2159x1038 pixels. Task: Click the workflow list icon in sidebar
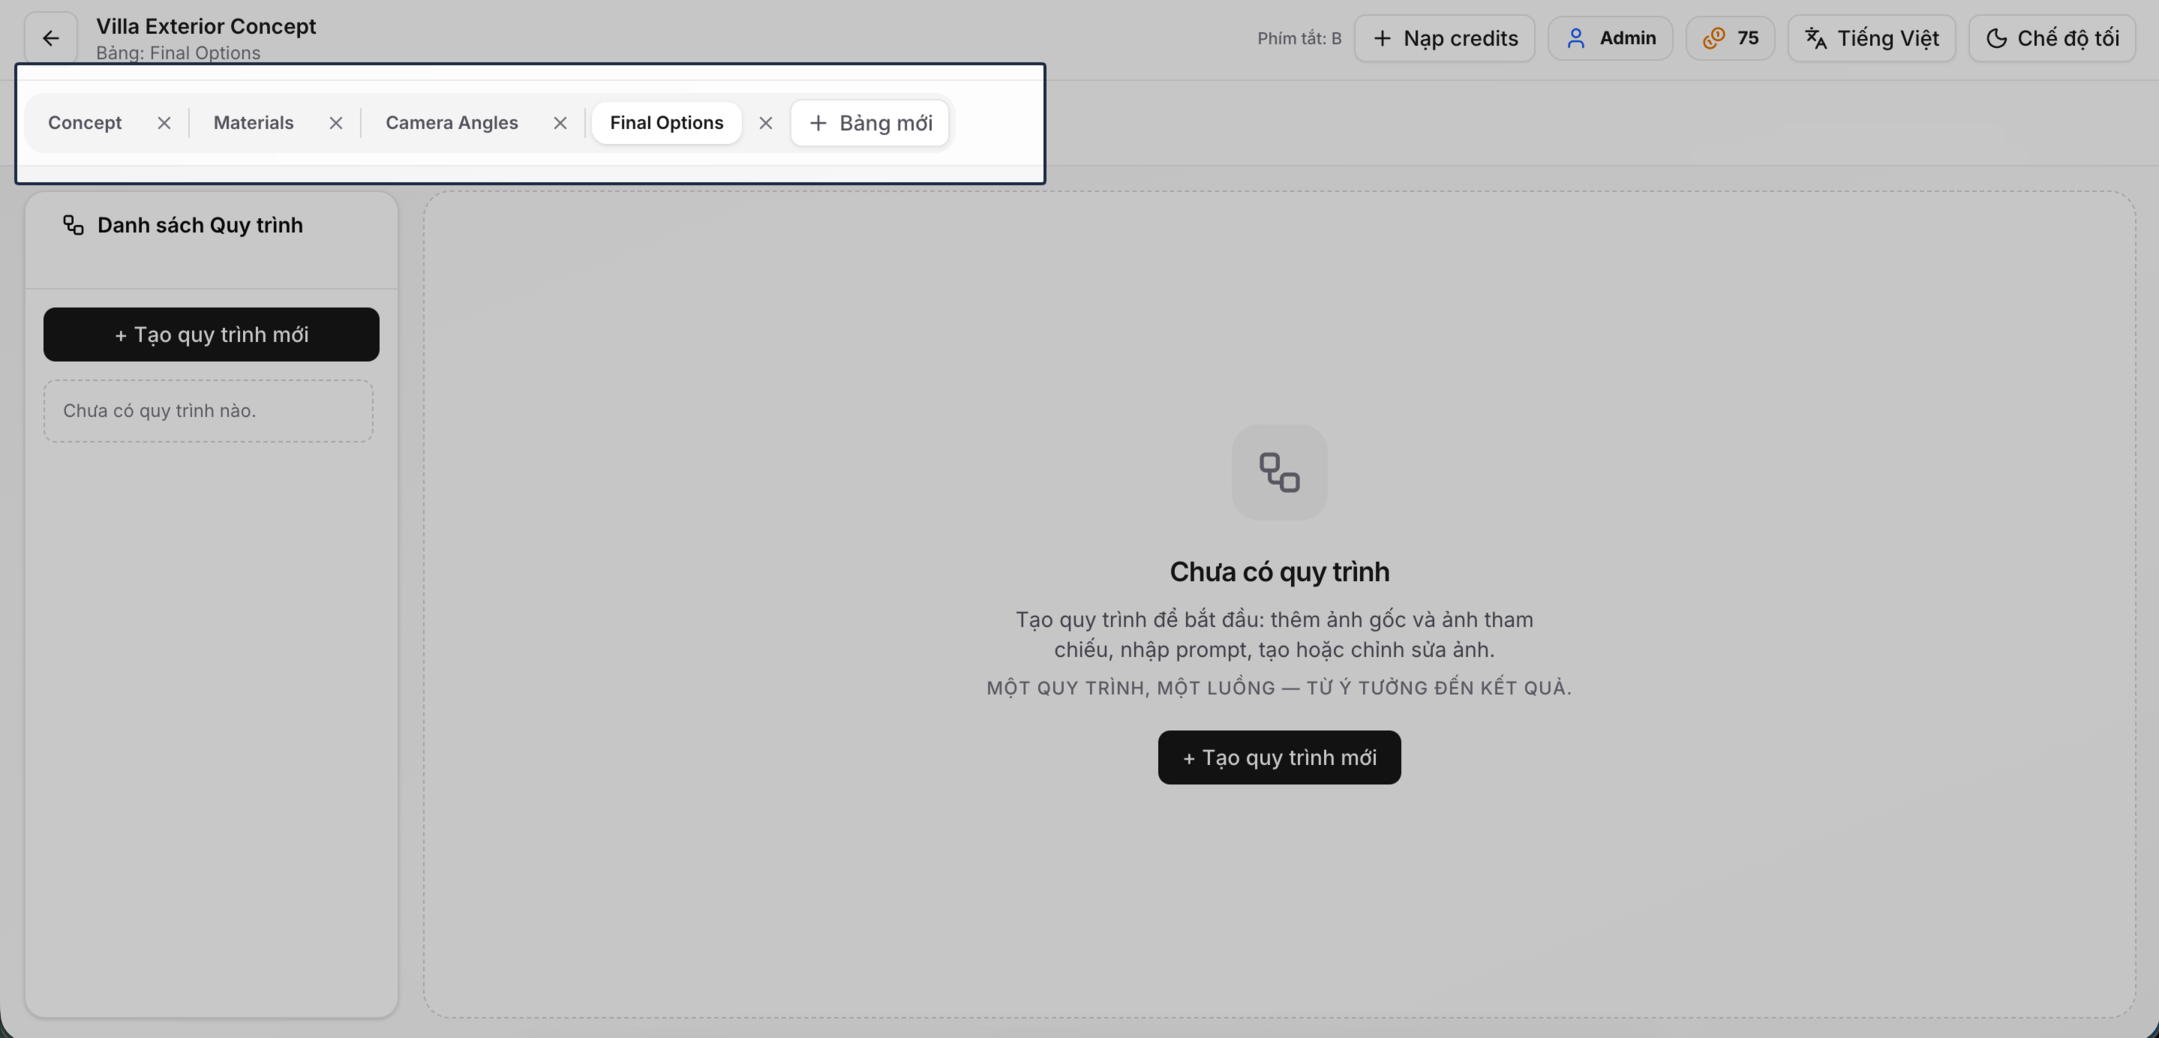click(73, 225)
